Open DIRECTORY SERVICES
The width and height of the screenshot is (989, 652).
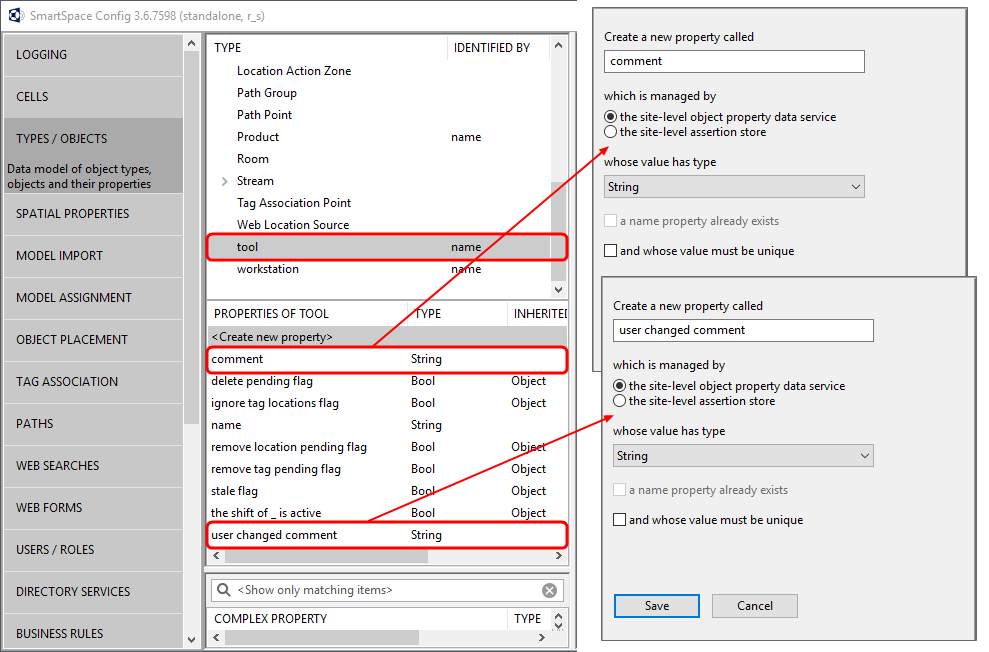[x=93, y=591]
